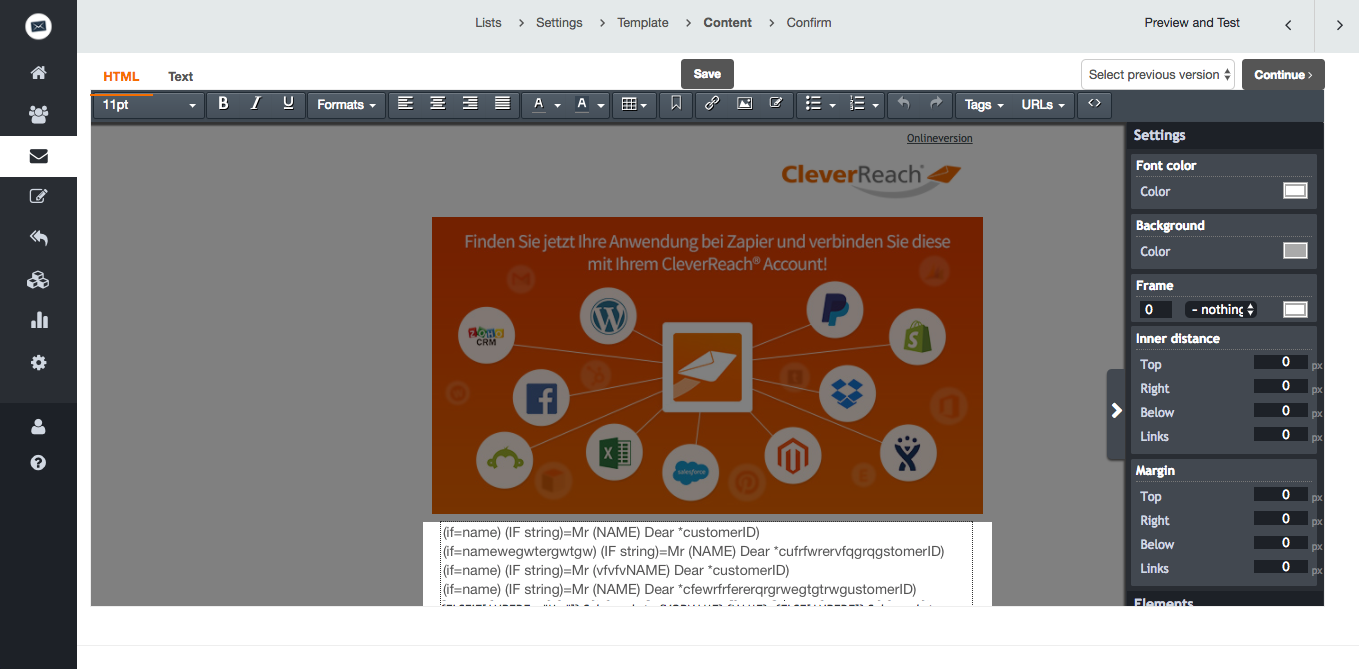Align text left

point(405,104)
